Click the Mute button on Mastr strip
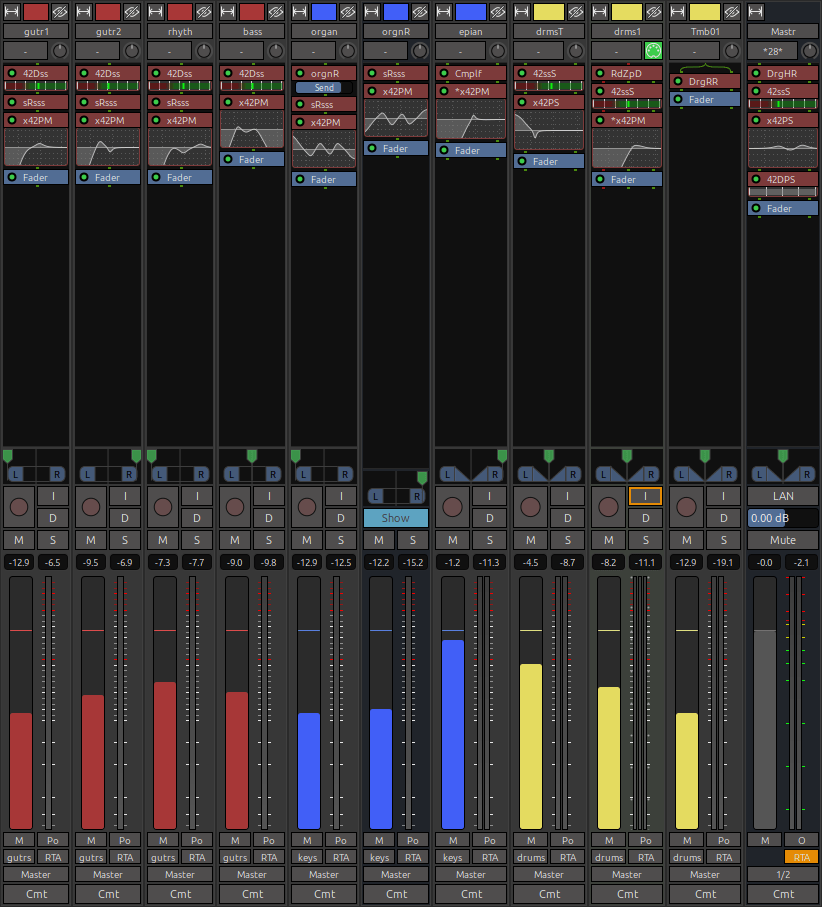 pyautogui.click(x=783, y=540)
